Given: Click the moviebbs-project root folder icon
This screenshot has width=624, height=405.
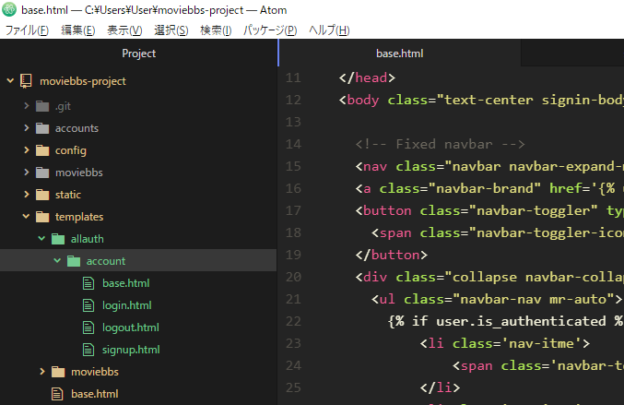Looking at the screenshot, I should 26,81.
